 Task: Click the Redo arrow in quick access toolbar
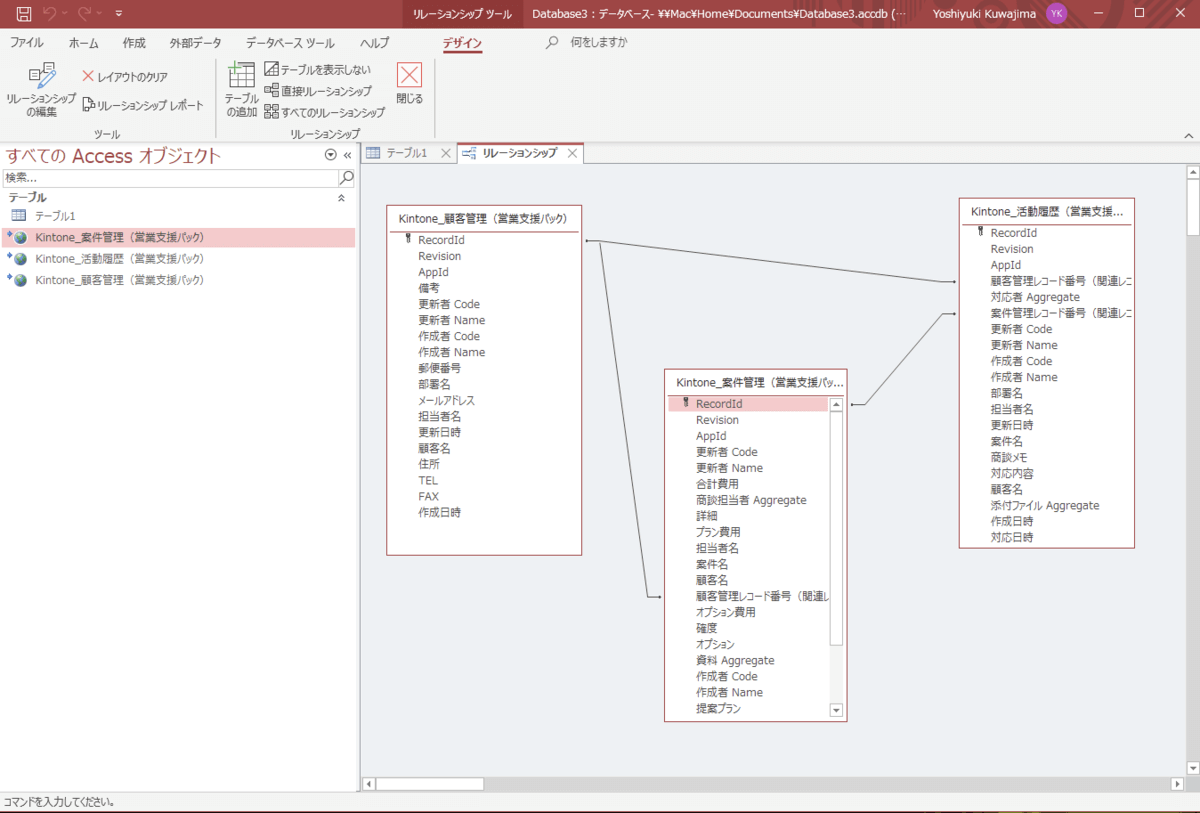point(85,14)
